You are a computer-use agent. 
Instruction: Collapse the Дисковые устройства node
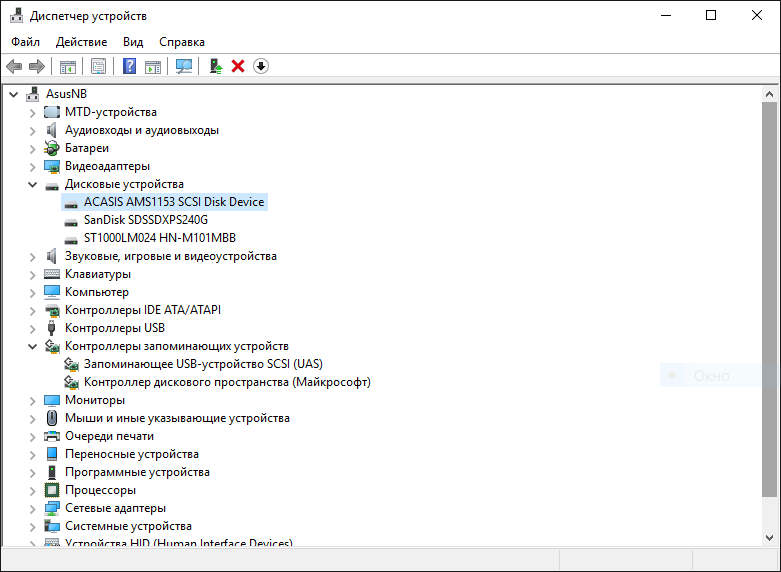tap(32, 184)
